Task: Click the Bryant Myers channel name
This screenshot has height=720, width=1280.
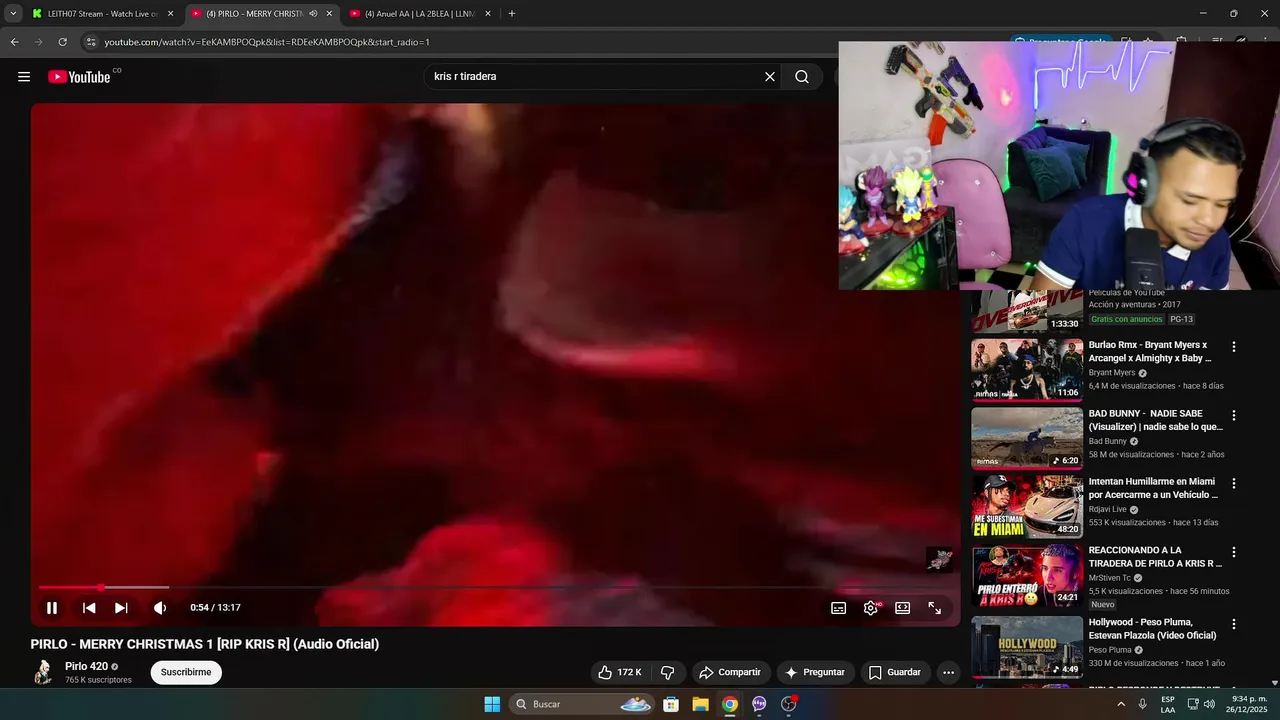Action: (x=1112, y=373)
